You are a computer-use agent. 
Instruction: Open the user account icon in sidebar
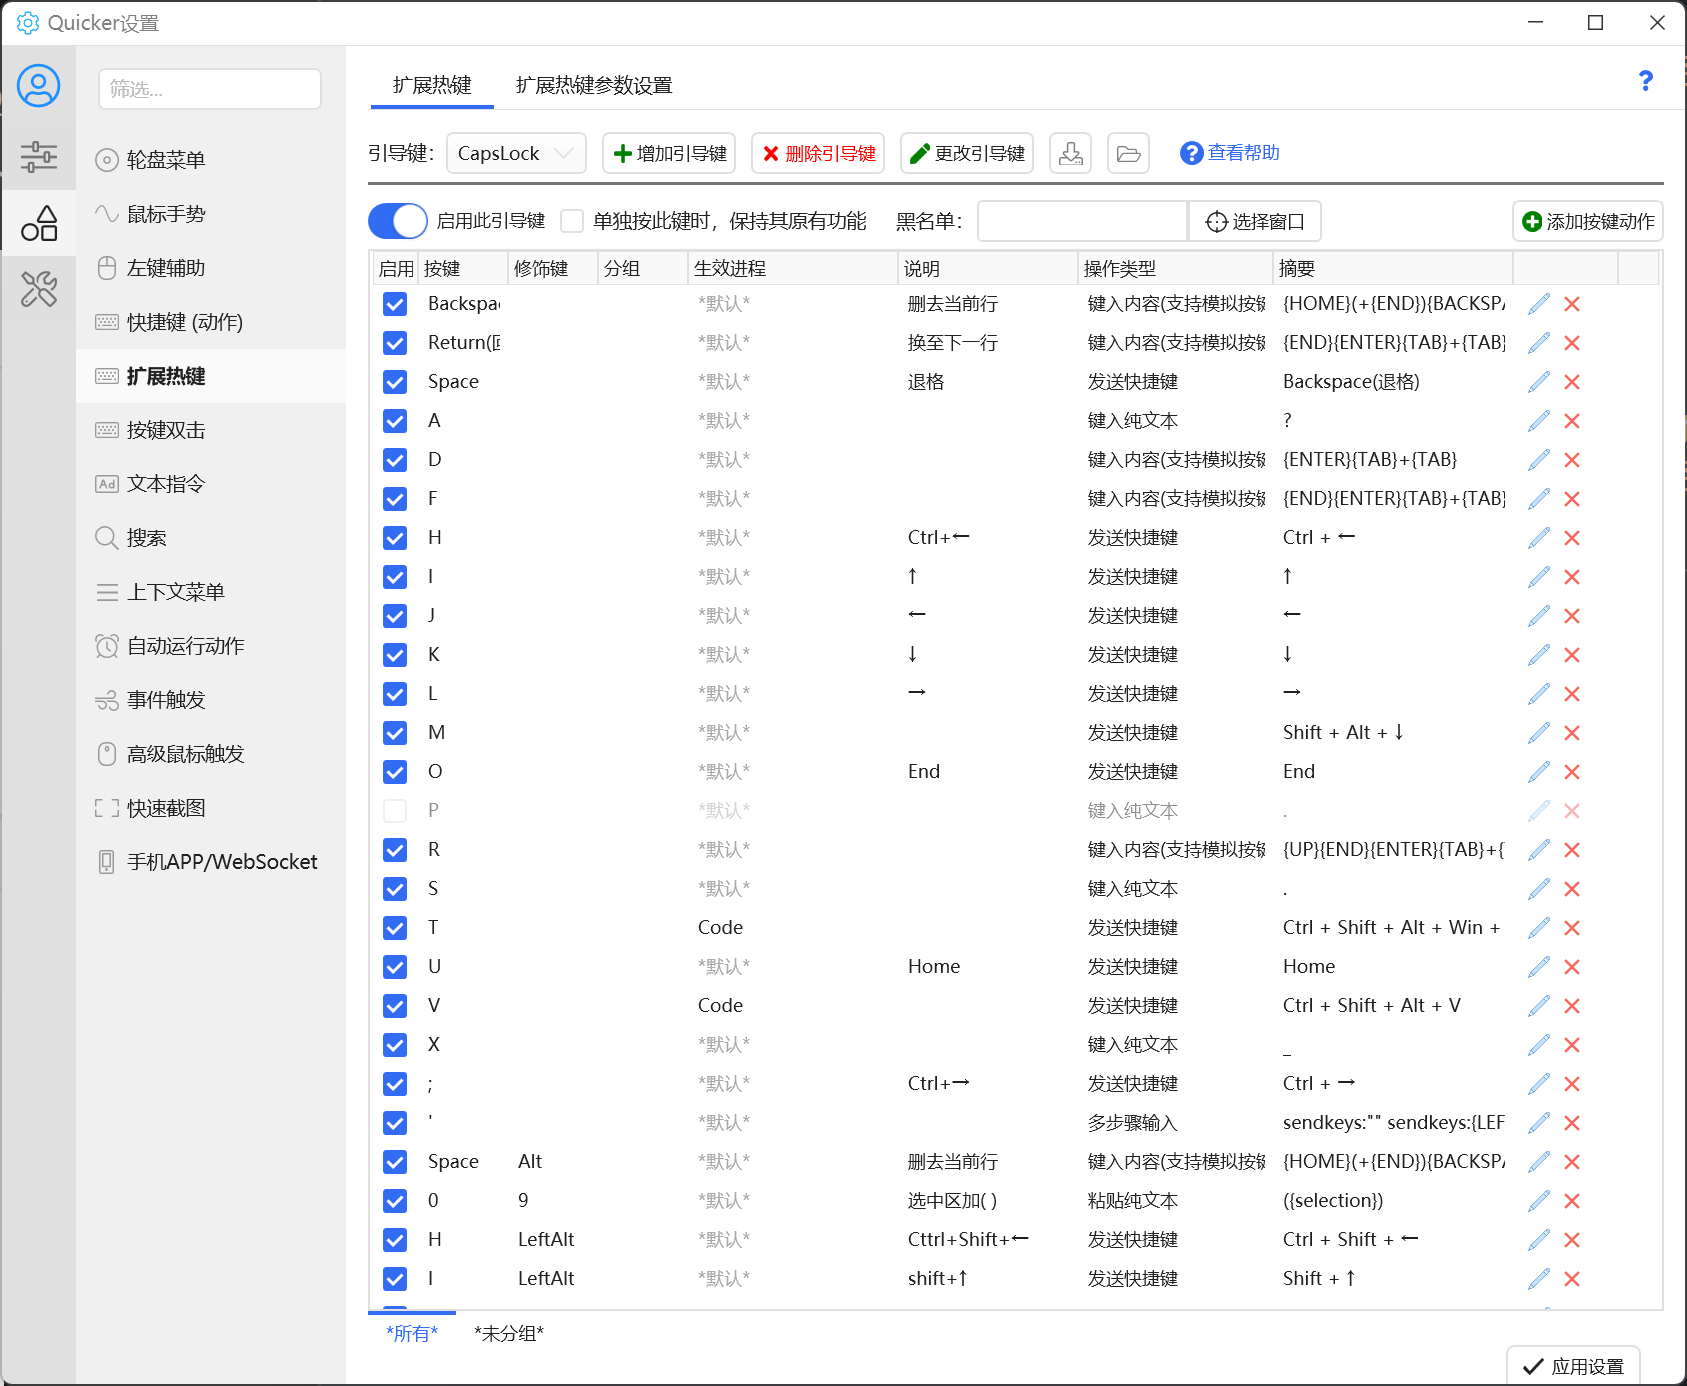[x=39, y=86]
